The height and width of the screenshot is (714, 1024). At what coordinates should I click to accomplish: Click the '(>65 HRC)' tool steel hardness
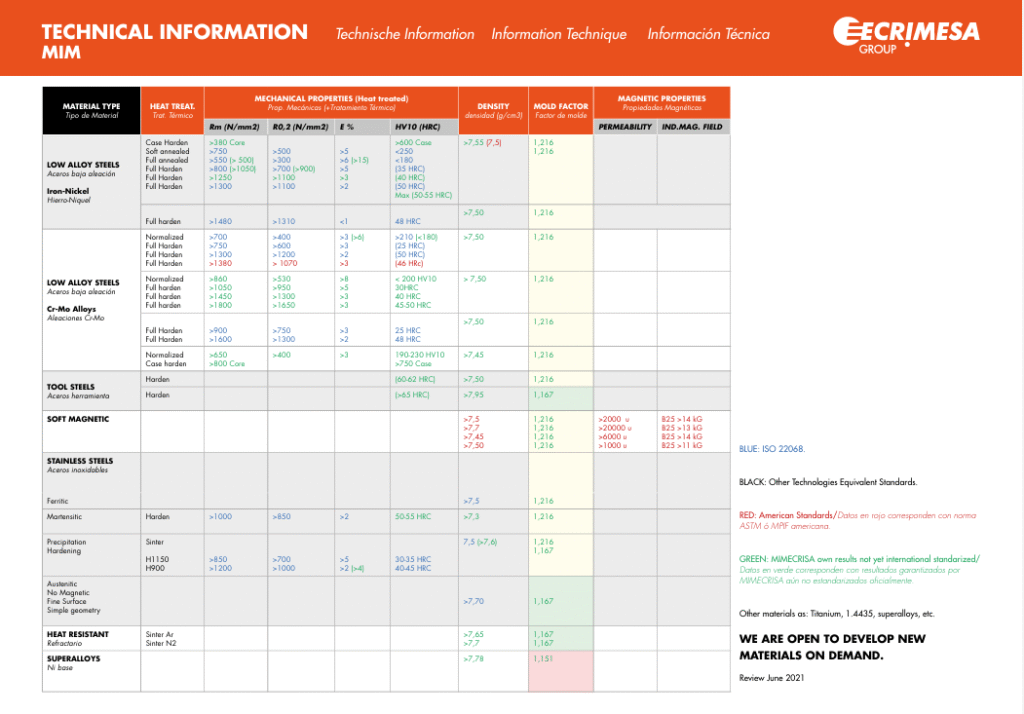[413, 395]
